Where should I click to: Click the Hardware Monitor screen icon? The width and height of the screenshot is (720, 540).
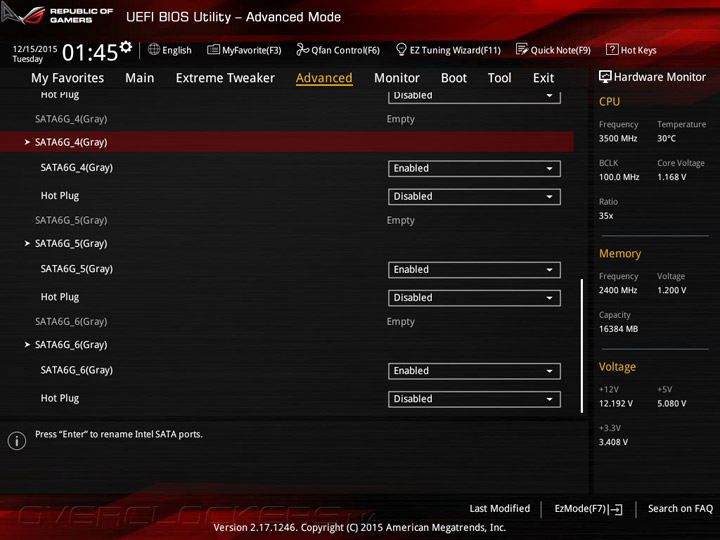click(x=605, y=77)
